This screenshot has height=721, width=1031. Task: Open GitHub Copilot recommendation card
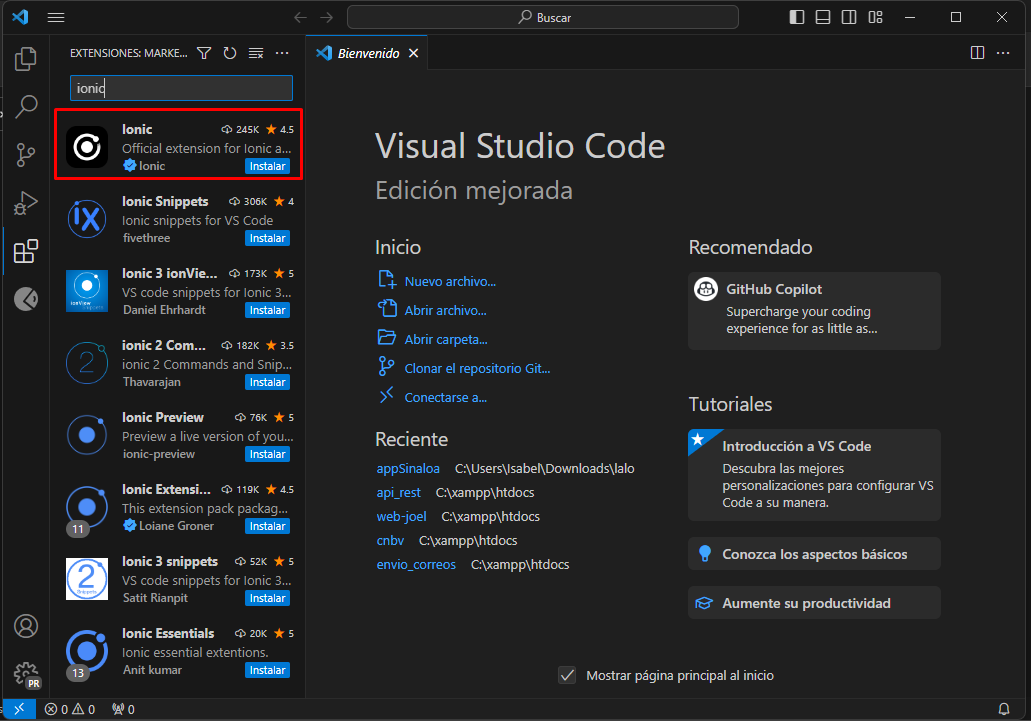click(x=814, y=310)
